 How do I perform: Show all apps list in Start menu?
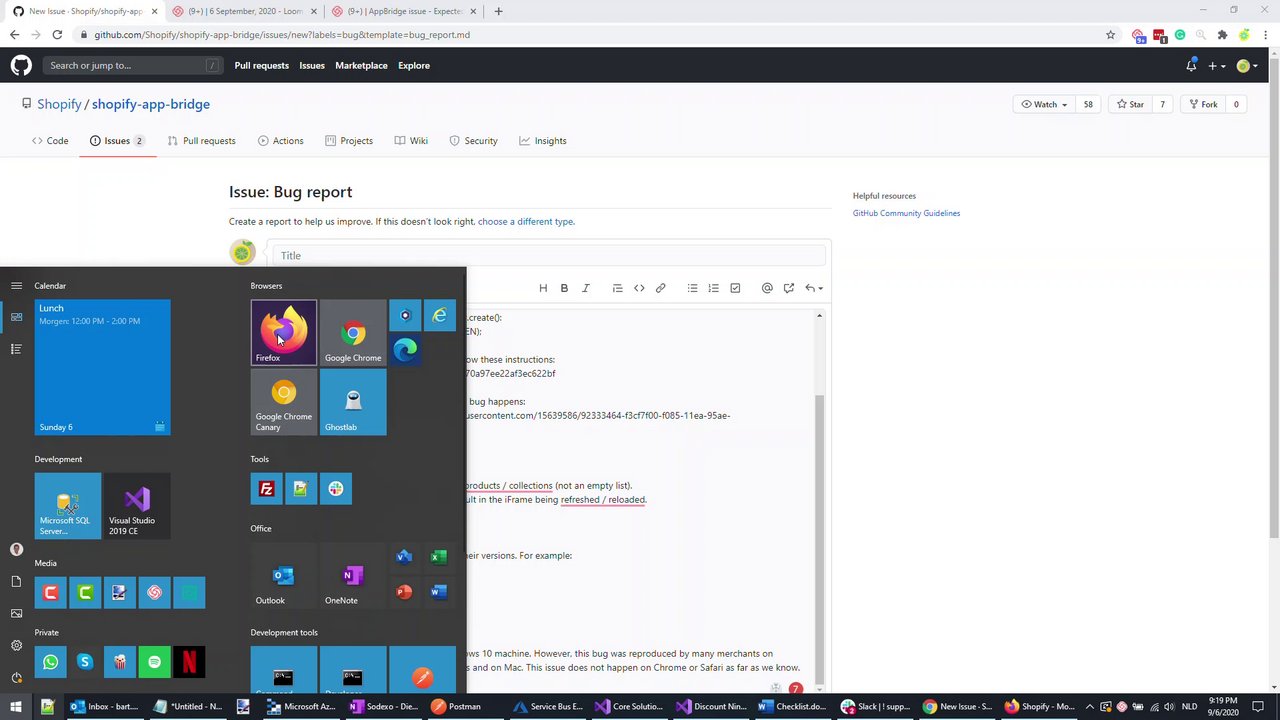tap(16, 349)
